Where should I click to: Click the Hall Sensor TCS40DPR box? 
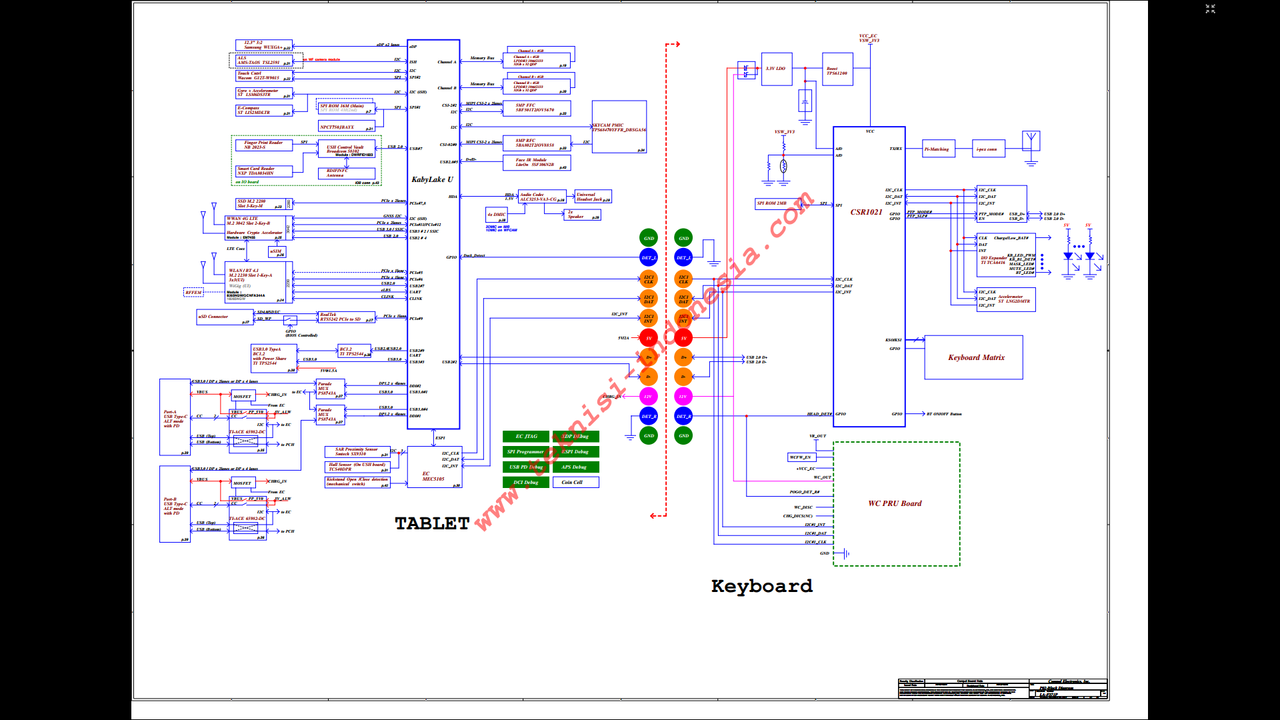point(358,467)
